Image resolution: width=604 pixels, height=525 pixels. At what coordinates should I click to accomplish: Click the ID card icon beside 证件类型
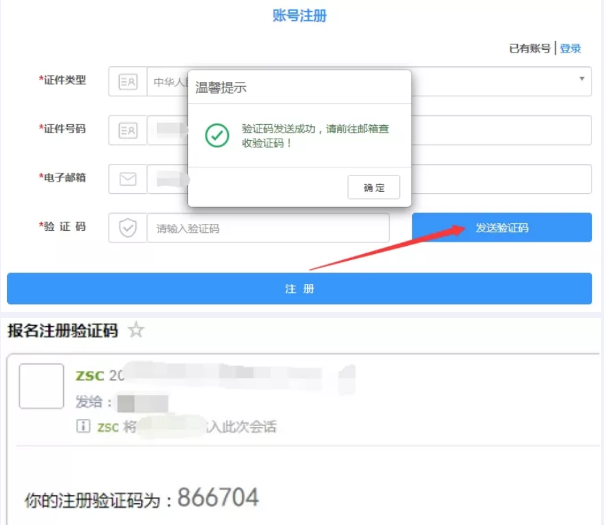tap(127, 81)
